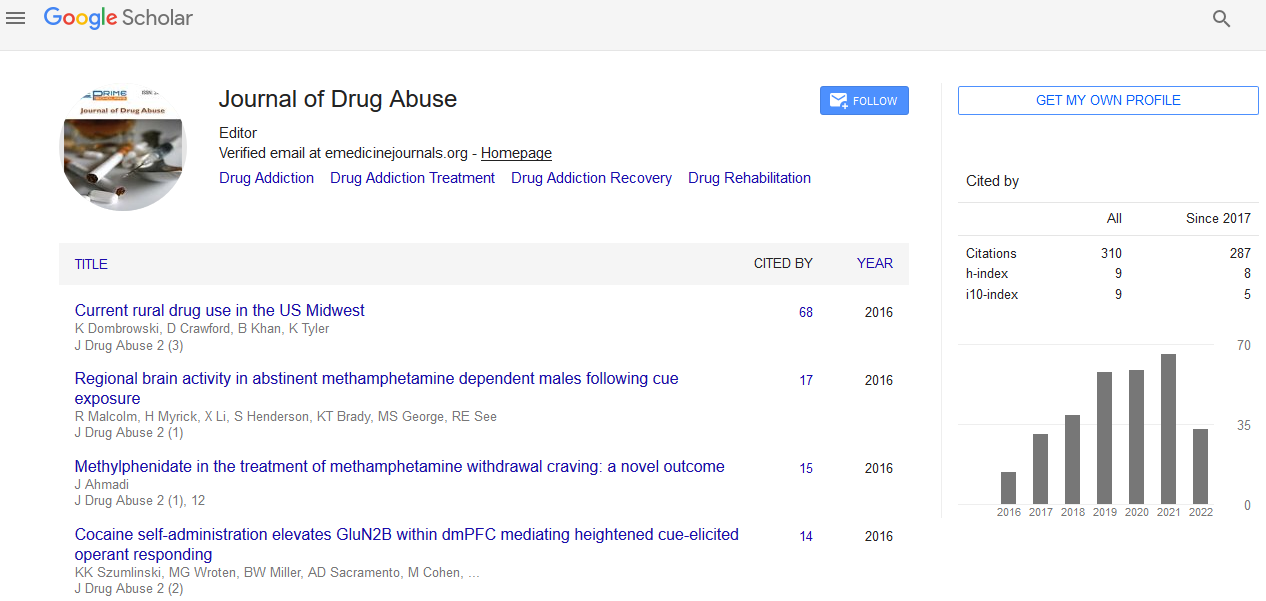Click Get My Own Profile button

pos(1107,101)
